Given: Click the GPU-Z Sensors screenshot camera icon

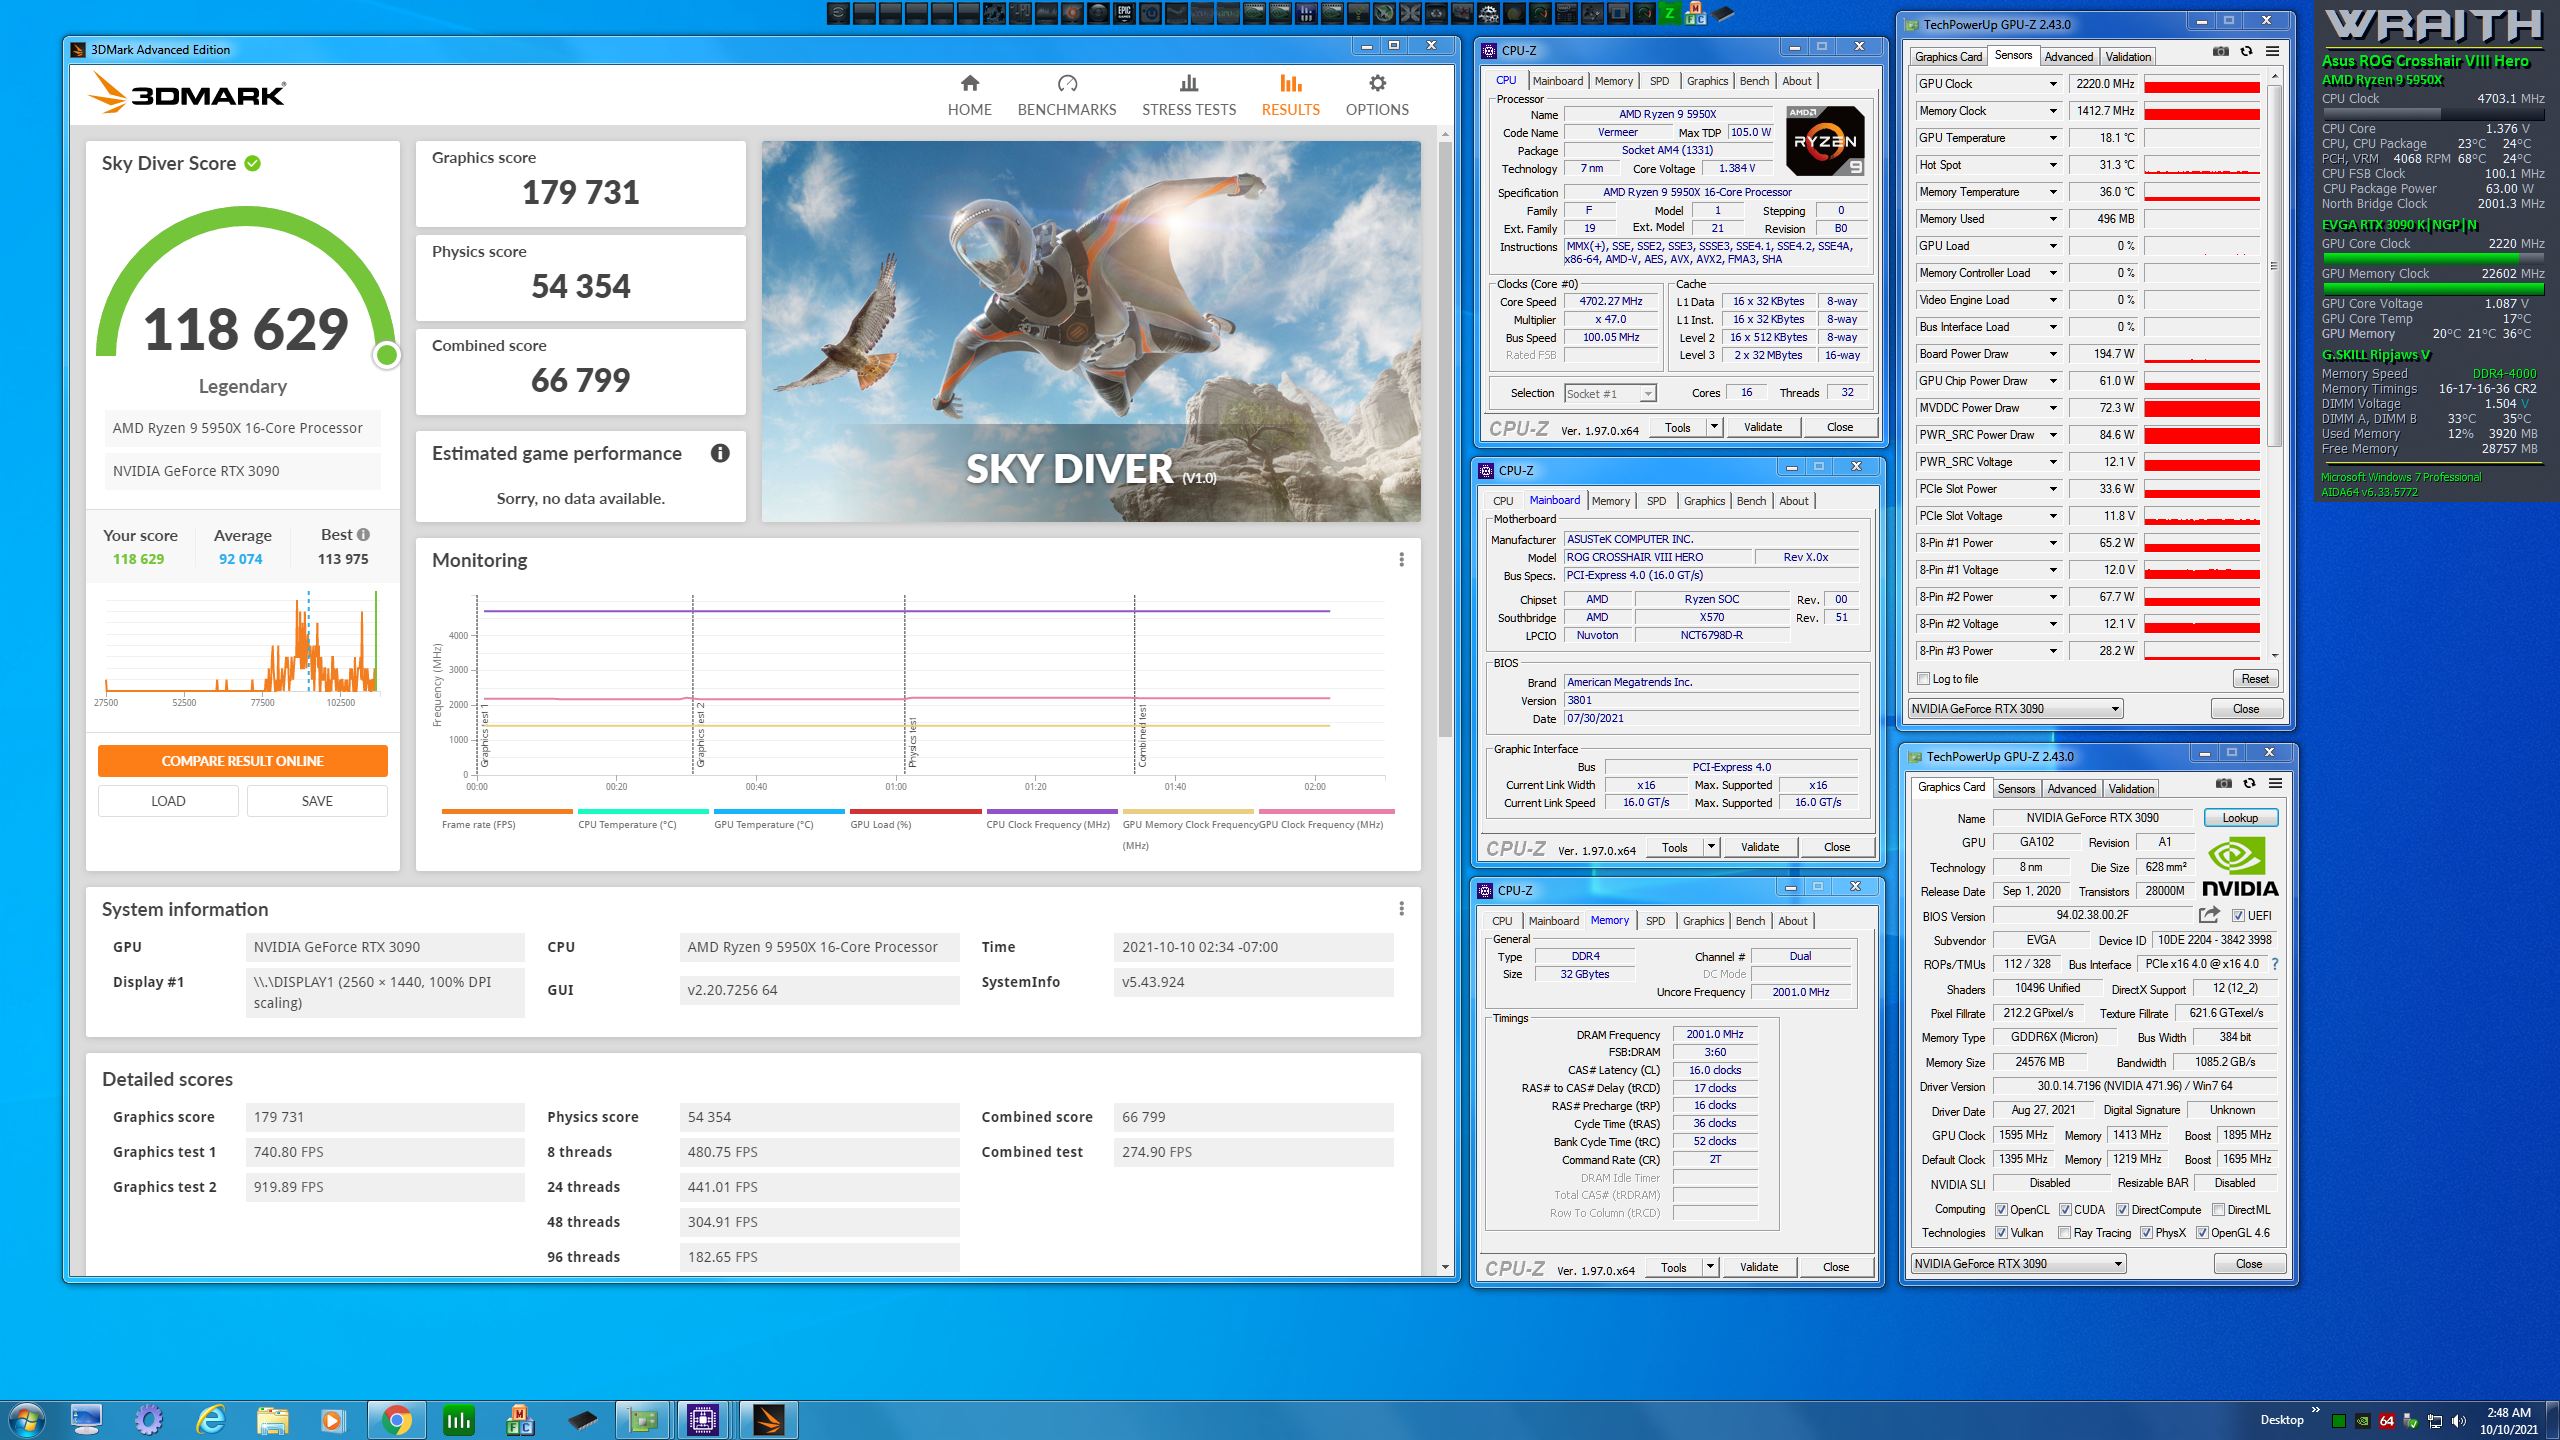Looking at the screenshot, I should coord(2220,52).
